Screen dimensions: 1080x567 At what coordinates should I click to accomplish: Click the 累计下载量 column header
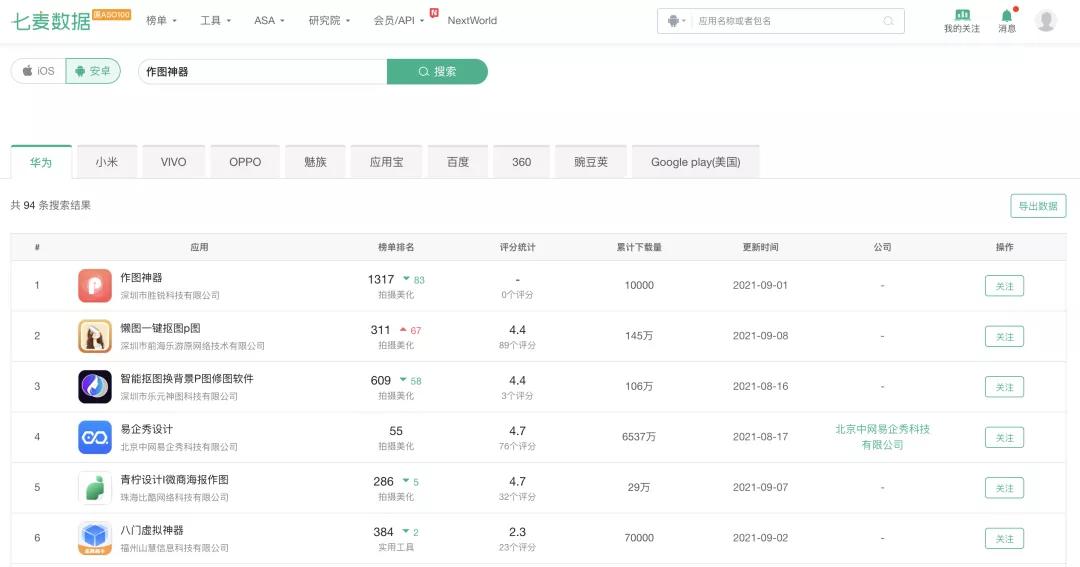click(639, 247)
